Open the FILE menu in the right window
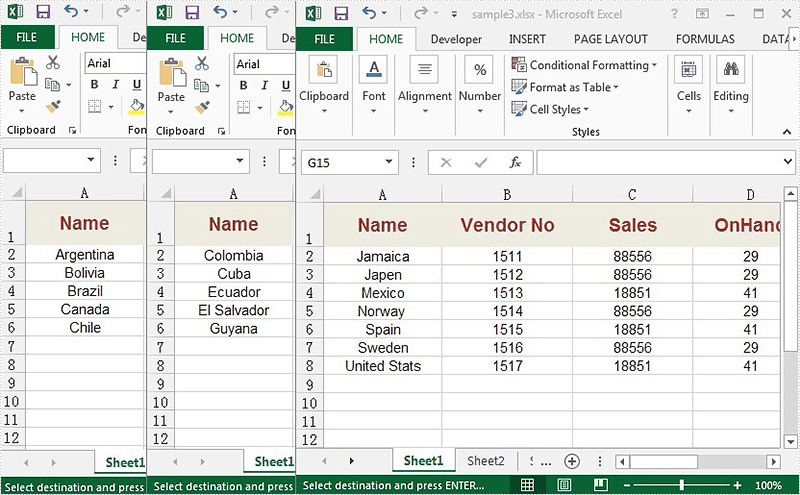 324,39
